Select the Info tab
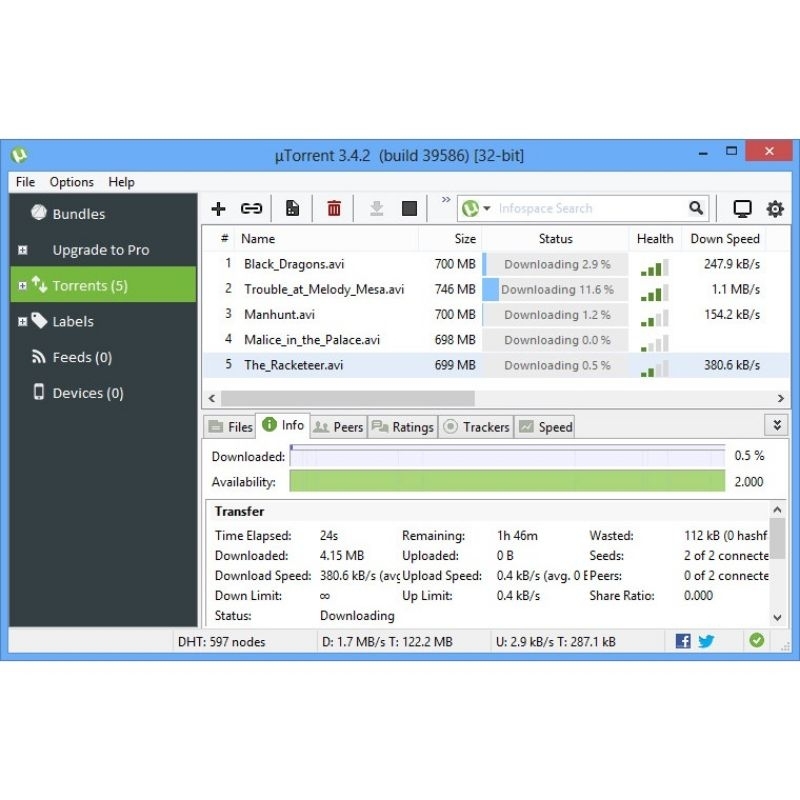 tap(283, 426)
